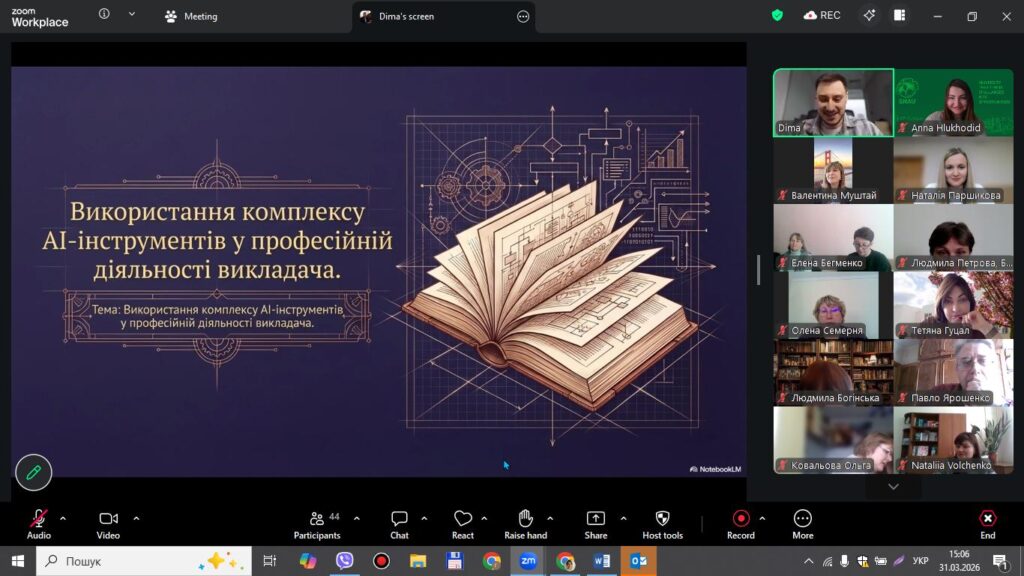Viewport: 1024px width, 576px height.
Task: Expand the Audio options chevron
Action: (63, 518)
